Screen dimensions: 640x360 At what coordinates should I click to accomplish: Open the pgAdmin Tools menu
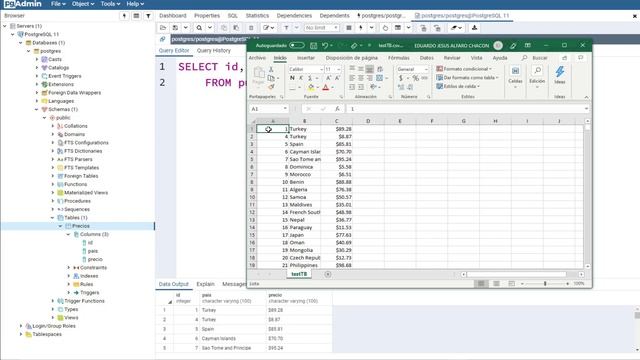(x=110, y=4)
